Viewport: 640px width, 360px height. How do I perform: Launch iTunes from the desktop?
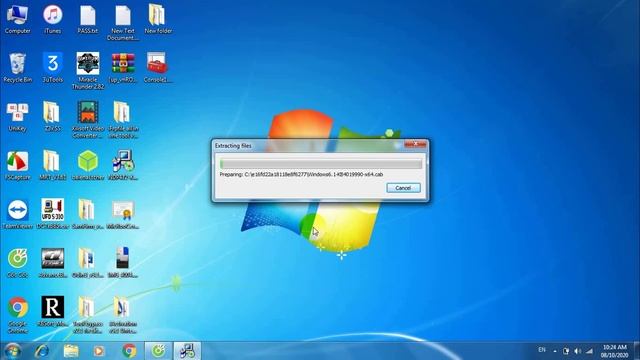click(x=53, y=19)
